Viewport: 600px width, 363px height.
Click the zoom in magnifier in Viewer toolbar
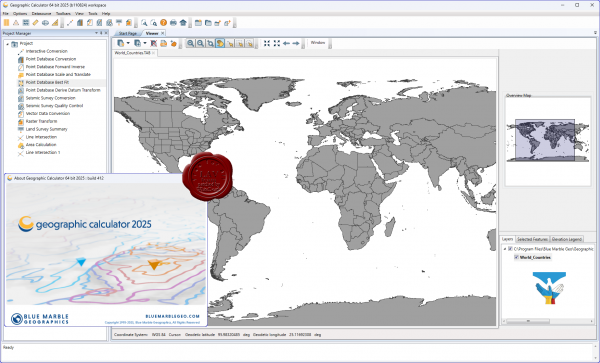coord(190,43)
